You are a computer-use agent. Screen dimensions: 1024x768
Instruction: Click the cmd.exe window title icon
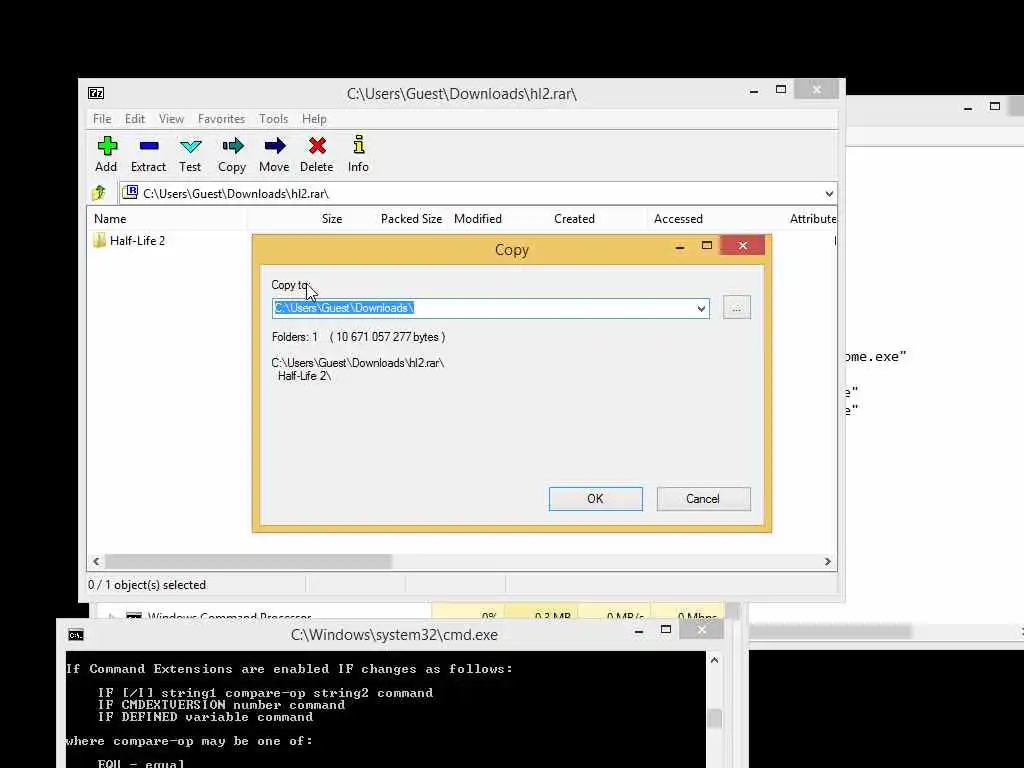[76, 635]
